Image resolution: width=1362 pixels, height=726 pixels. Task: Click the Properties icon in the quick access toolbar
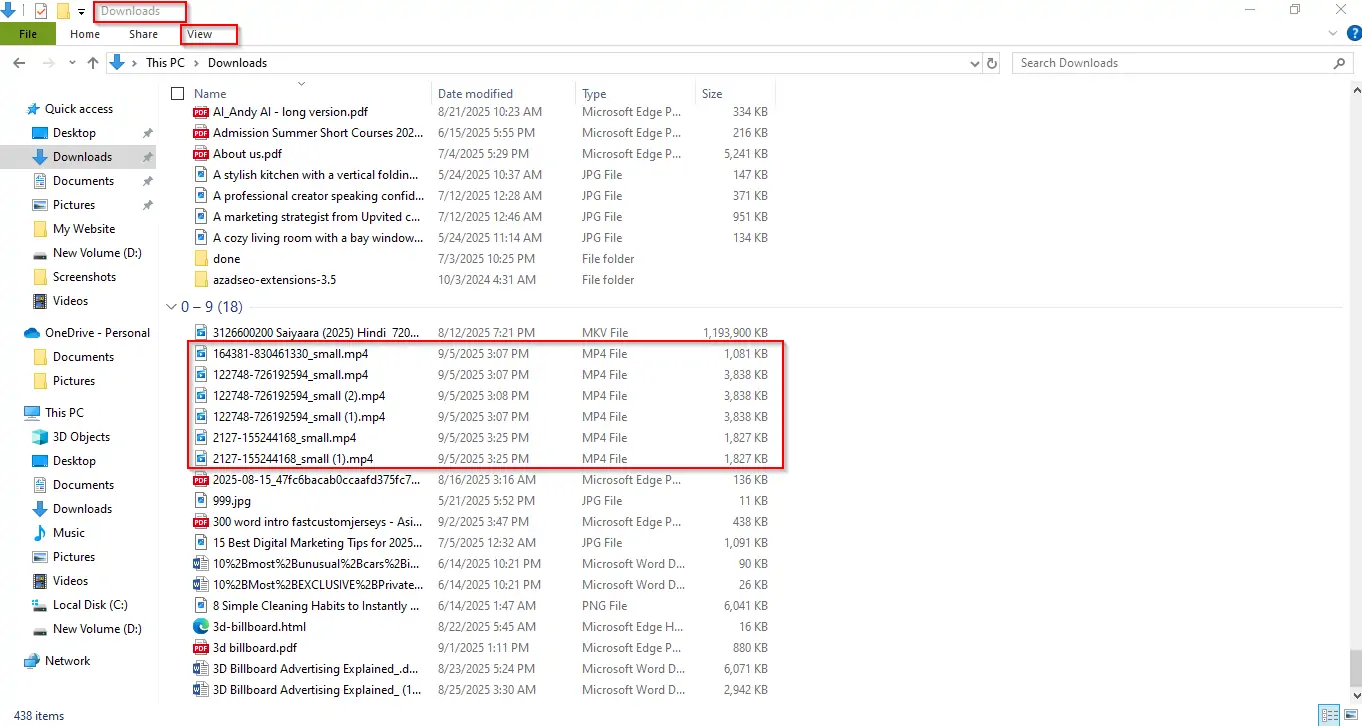[41, 11]
